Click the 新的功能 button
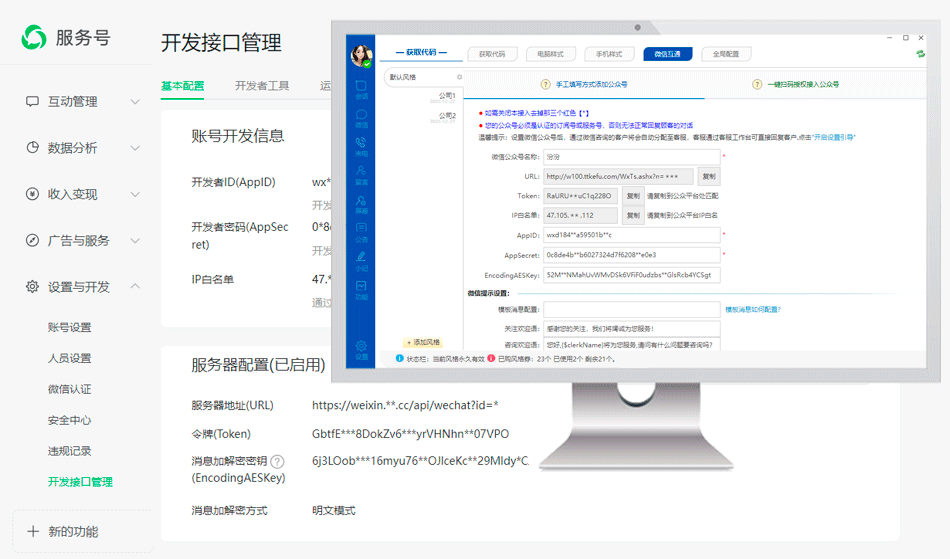950x559 pixels. tap(82, 531)
